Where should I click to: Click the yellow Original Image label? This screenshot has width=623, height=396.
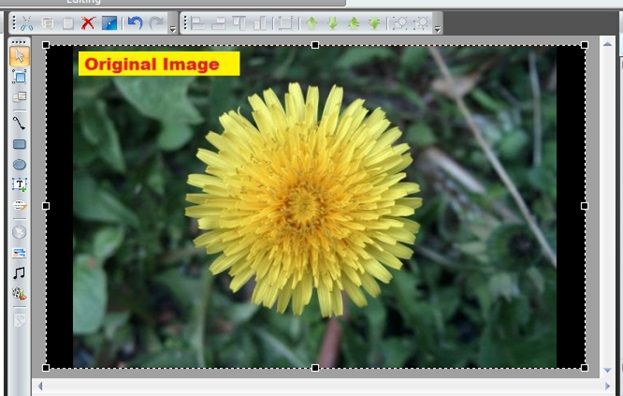pyautogui.click(x=159, y=64)
